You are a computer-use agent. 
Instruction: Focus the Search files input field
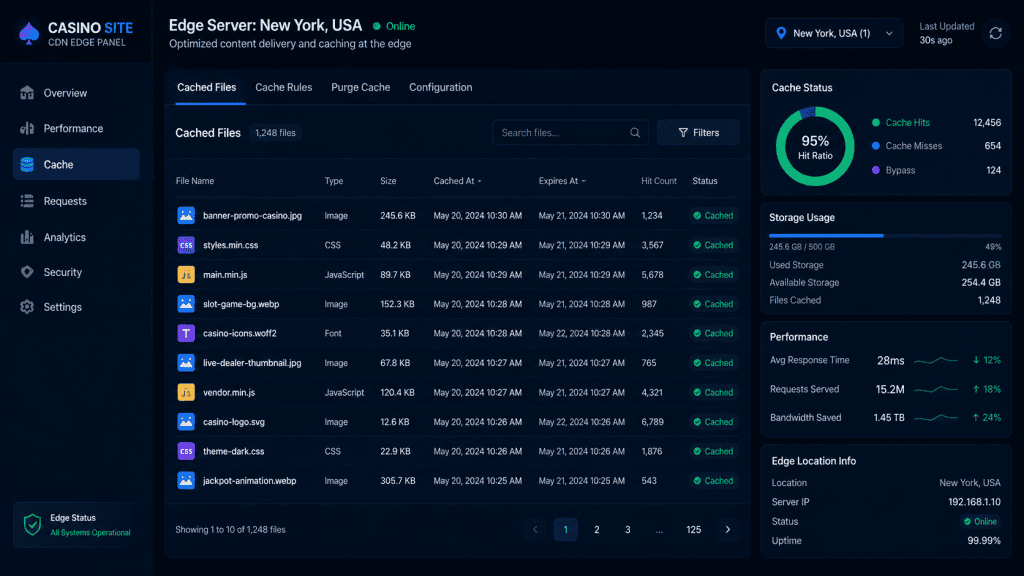click(570, 133)
